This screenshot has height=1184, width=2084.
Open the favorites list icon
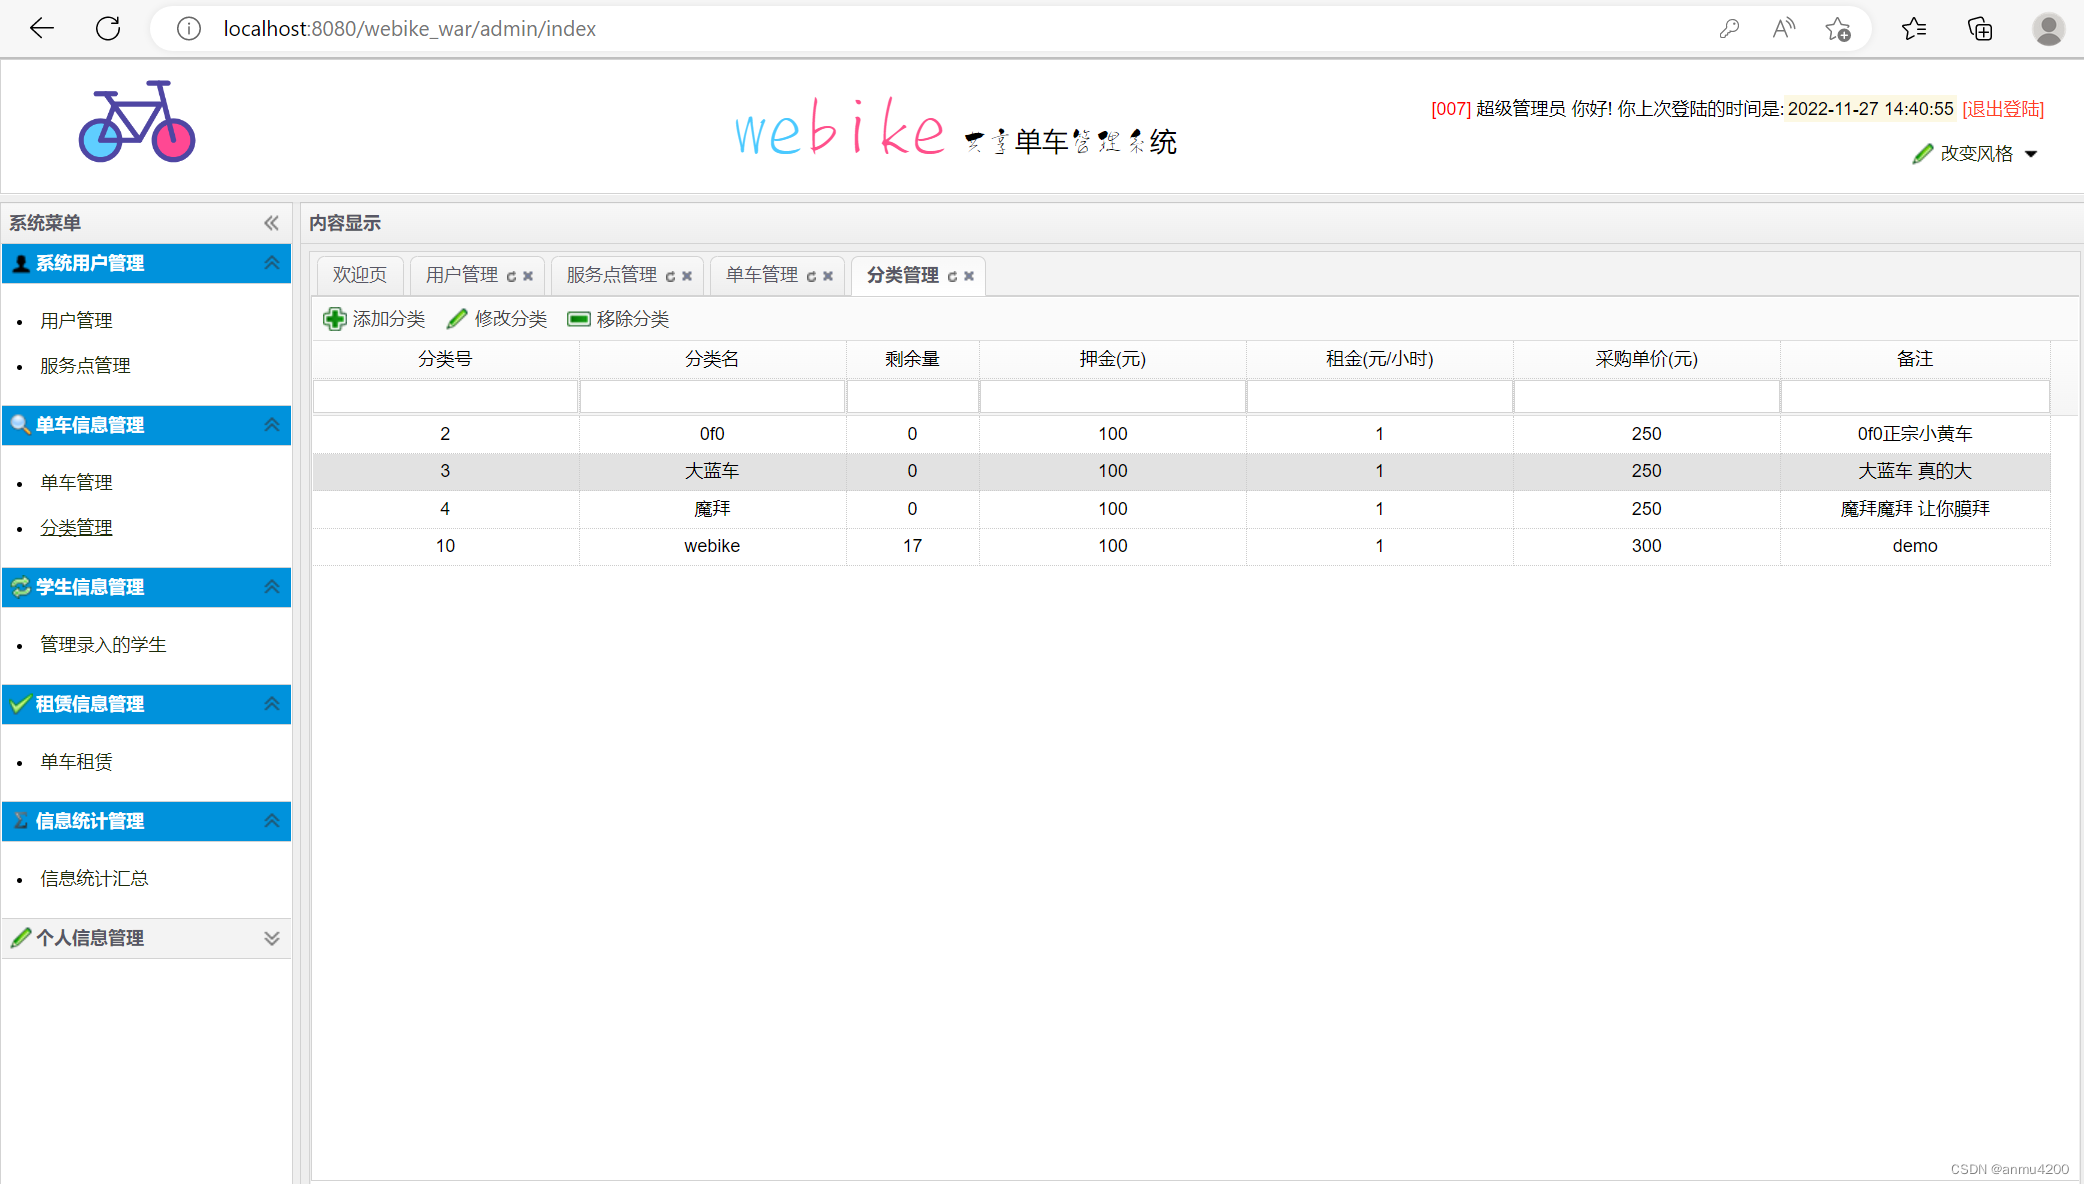click(1914, 29)
